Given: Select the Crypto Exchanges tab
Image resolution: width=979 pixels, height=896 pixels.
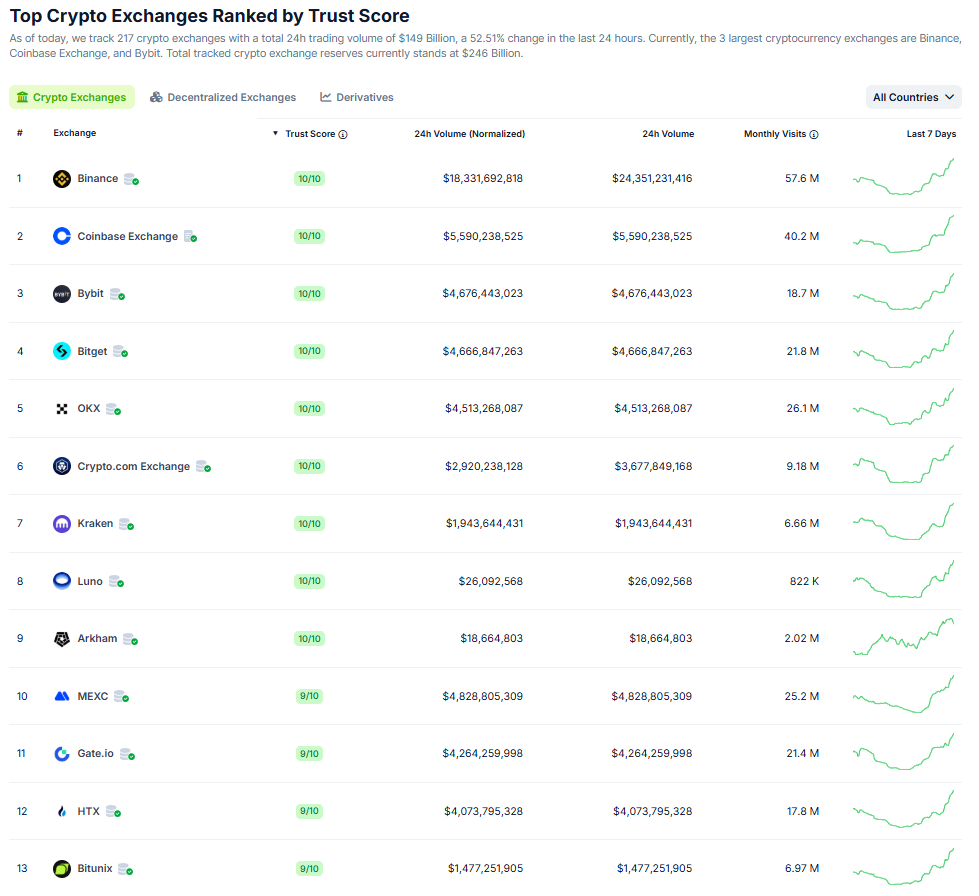Looking at the screenshot, I should point(72,97).
